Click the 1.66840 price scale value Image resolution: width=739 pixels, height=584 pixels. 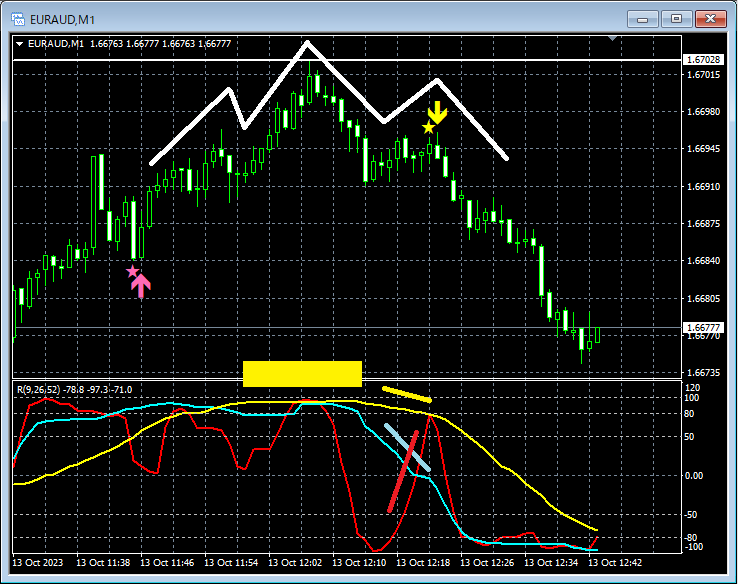click(703, 261)
